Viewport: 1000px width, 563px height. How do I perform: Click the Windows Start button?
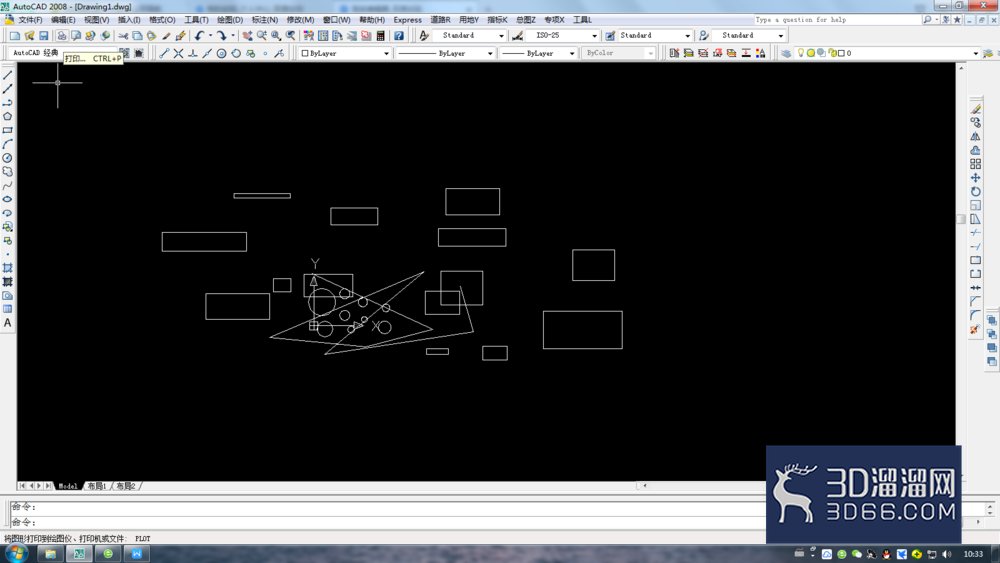click(15, 553)
